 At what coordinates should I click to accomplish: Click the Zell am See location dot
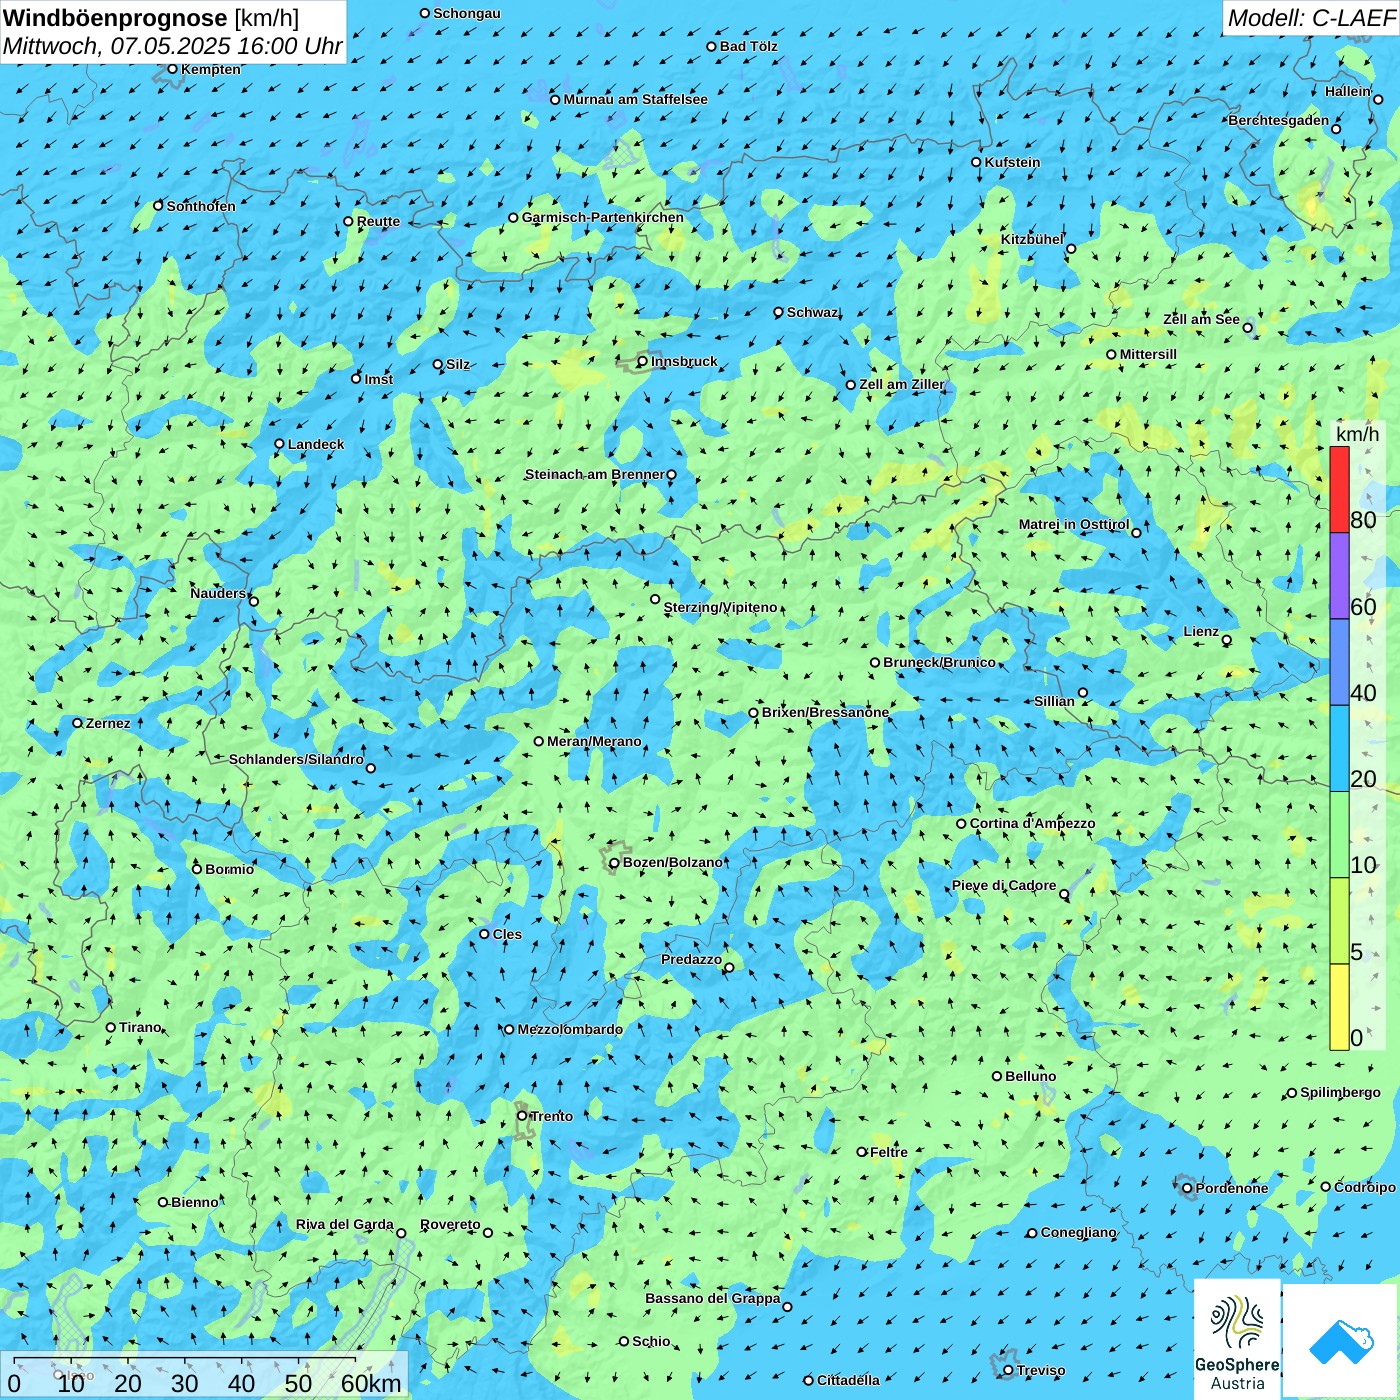[x=1248, y=327]
